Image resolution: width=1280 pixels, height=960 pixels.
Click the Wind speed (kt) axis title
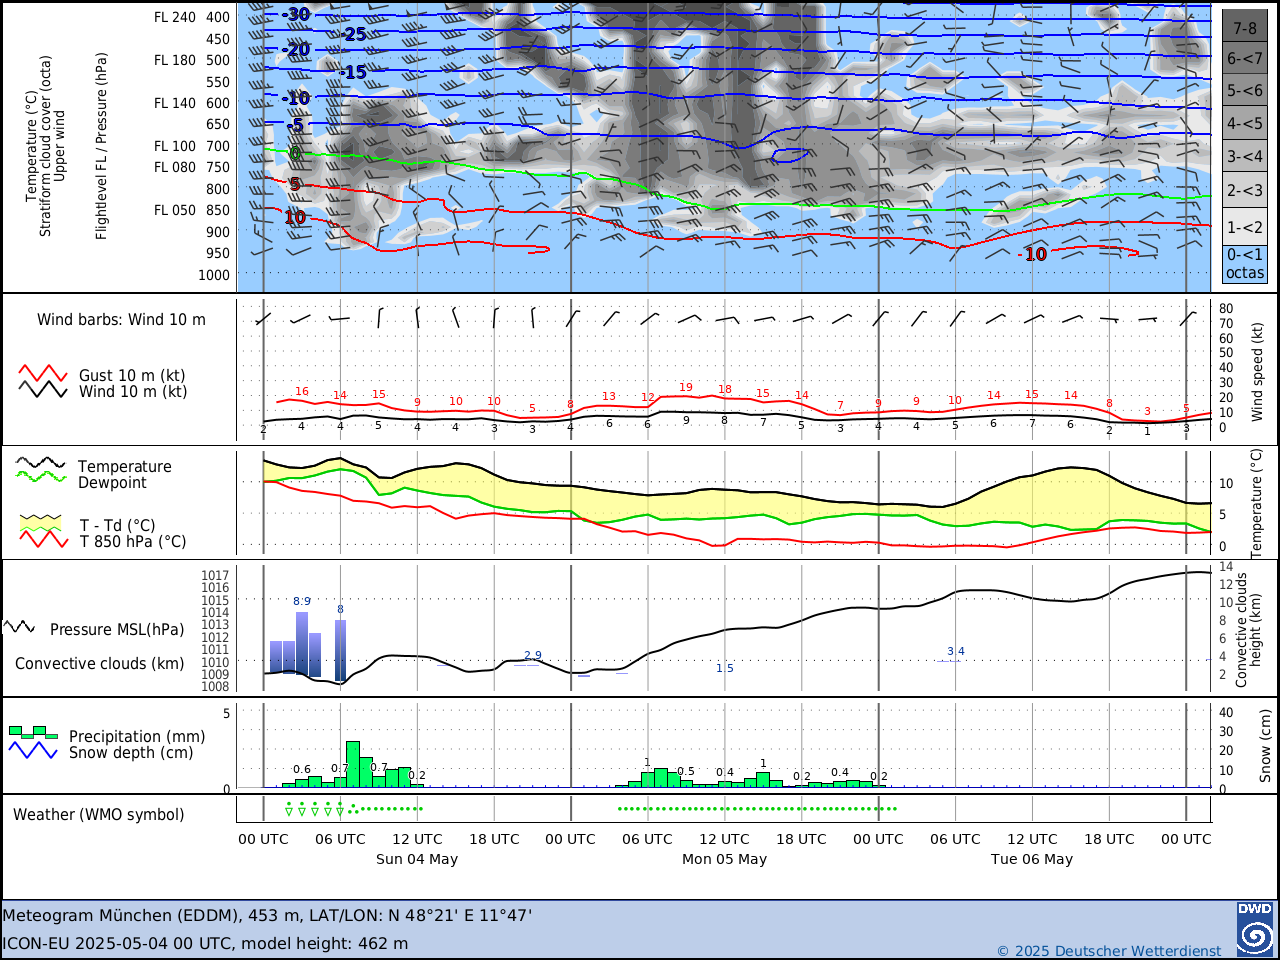pos(1258,371)
